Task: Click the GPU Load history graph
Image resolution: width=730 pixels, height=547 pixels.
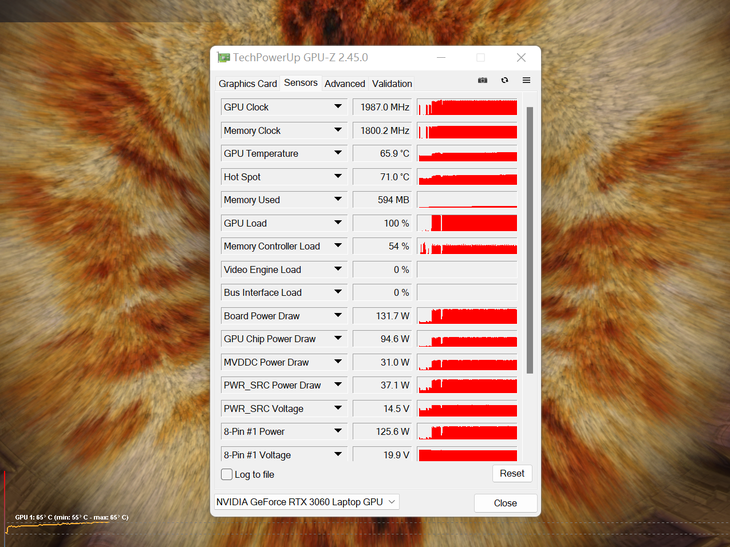Action: [x=467, y=223]
